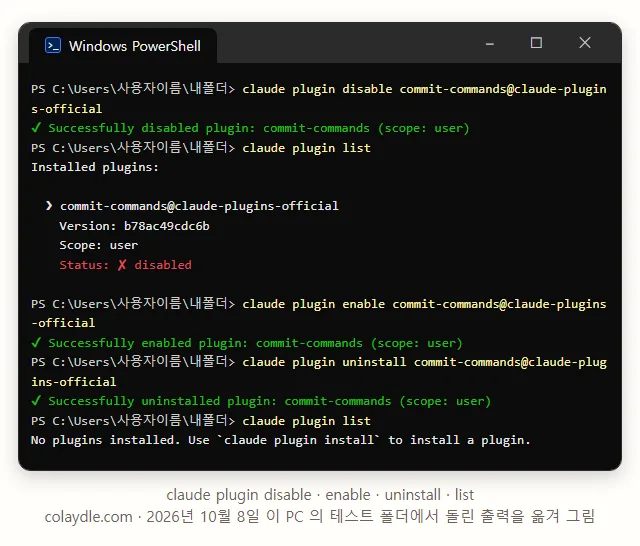Click the wrapped 'ins-official' line

click(73, 382)
